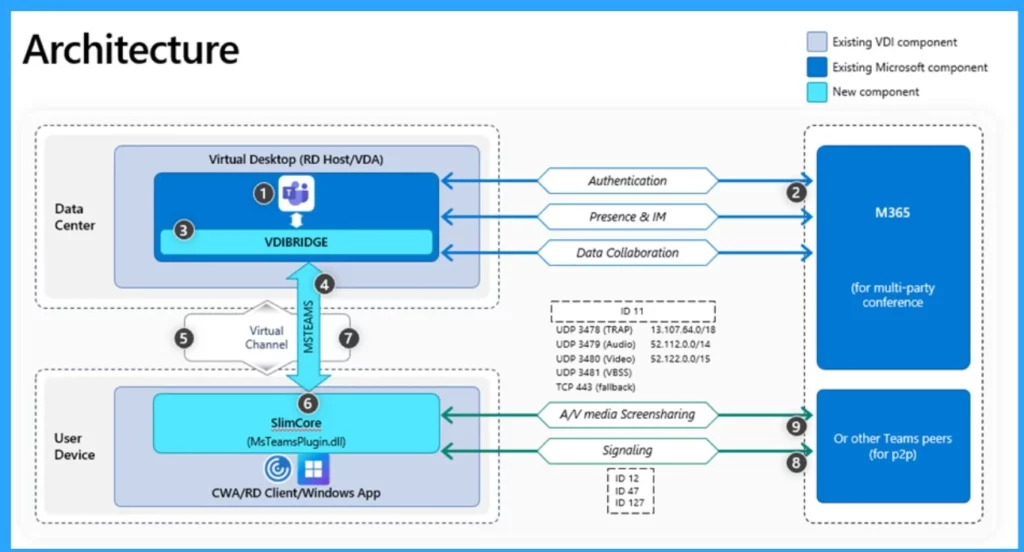Click the M365 heading
The width and height of the screenshot is (1024, 552).
892,212
